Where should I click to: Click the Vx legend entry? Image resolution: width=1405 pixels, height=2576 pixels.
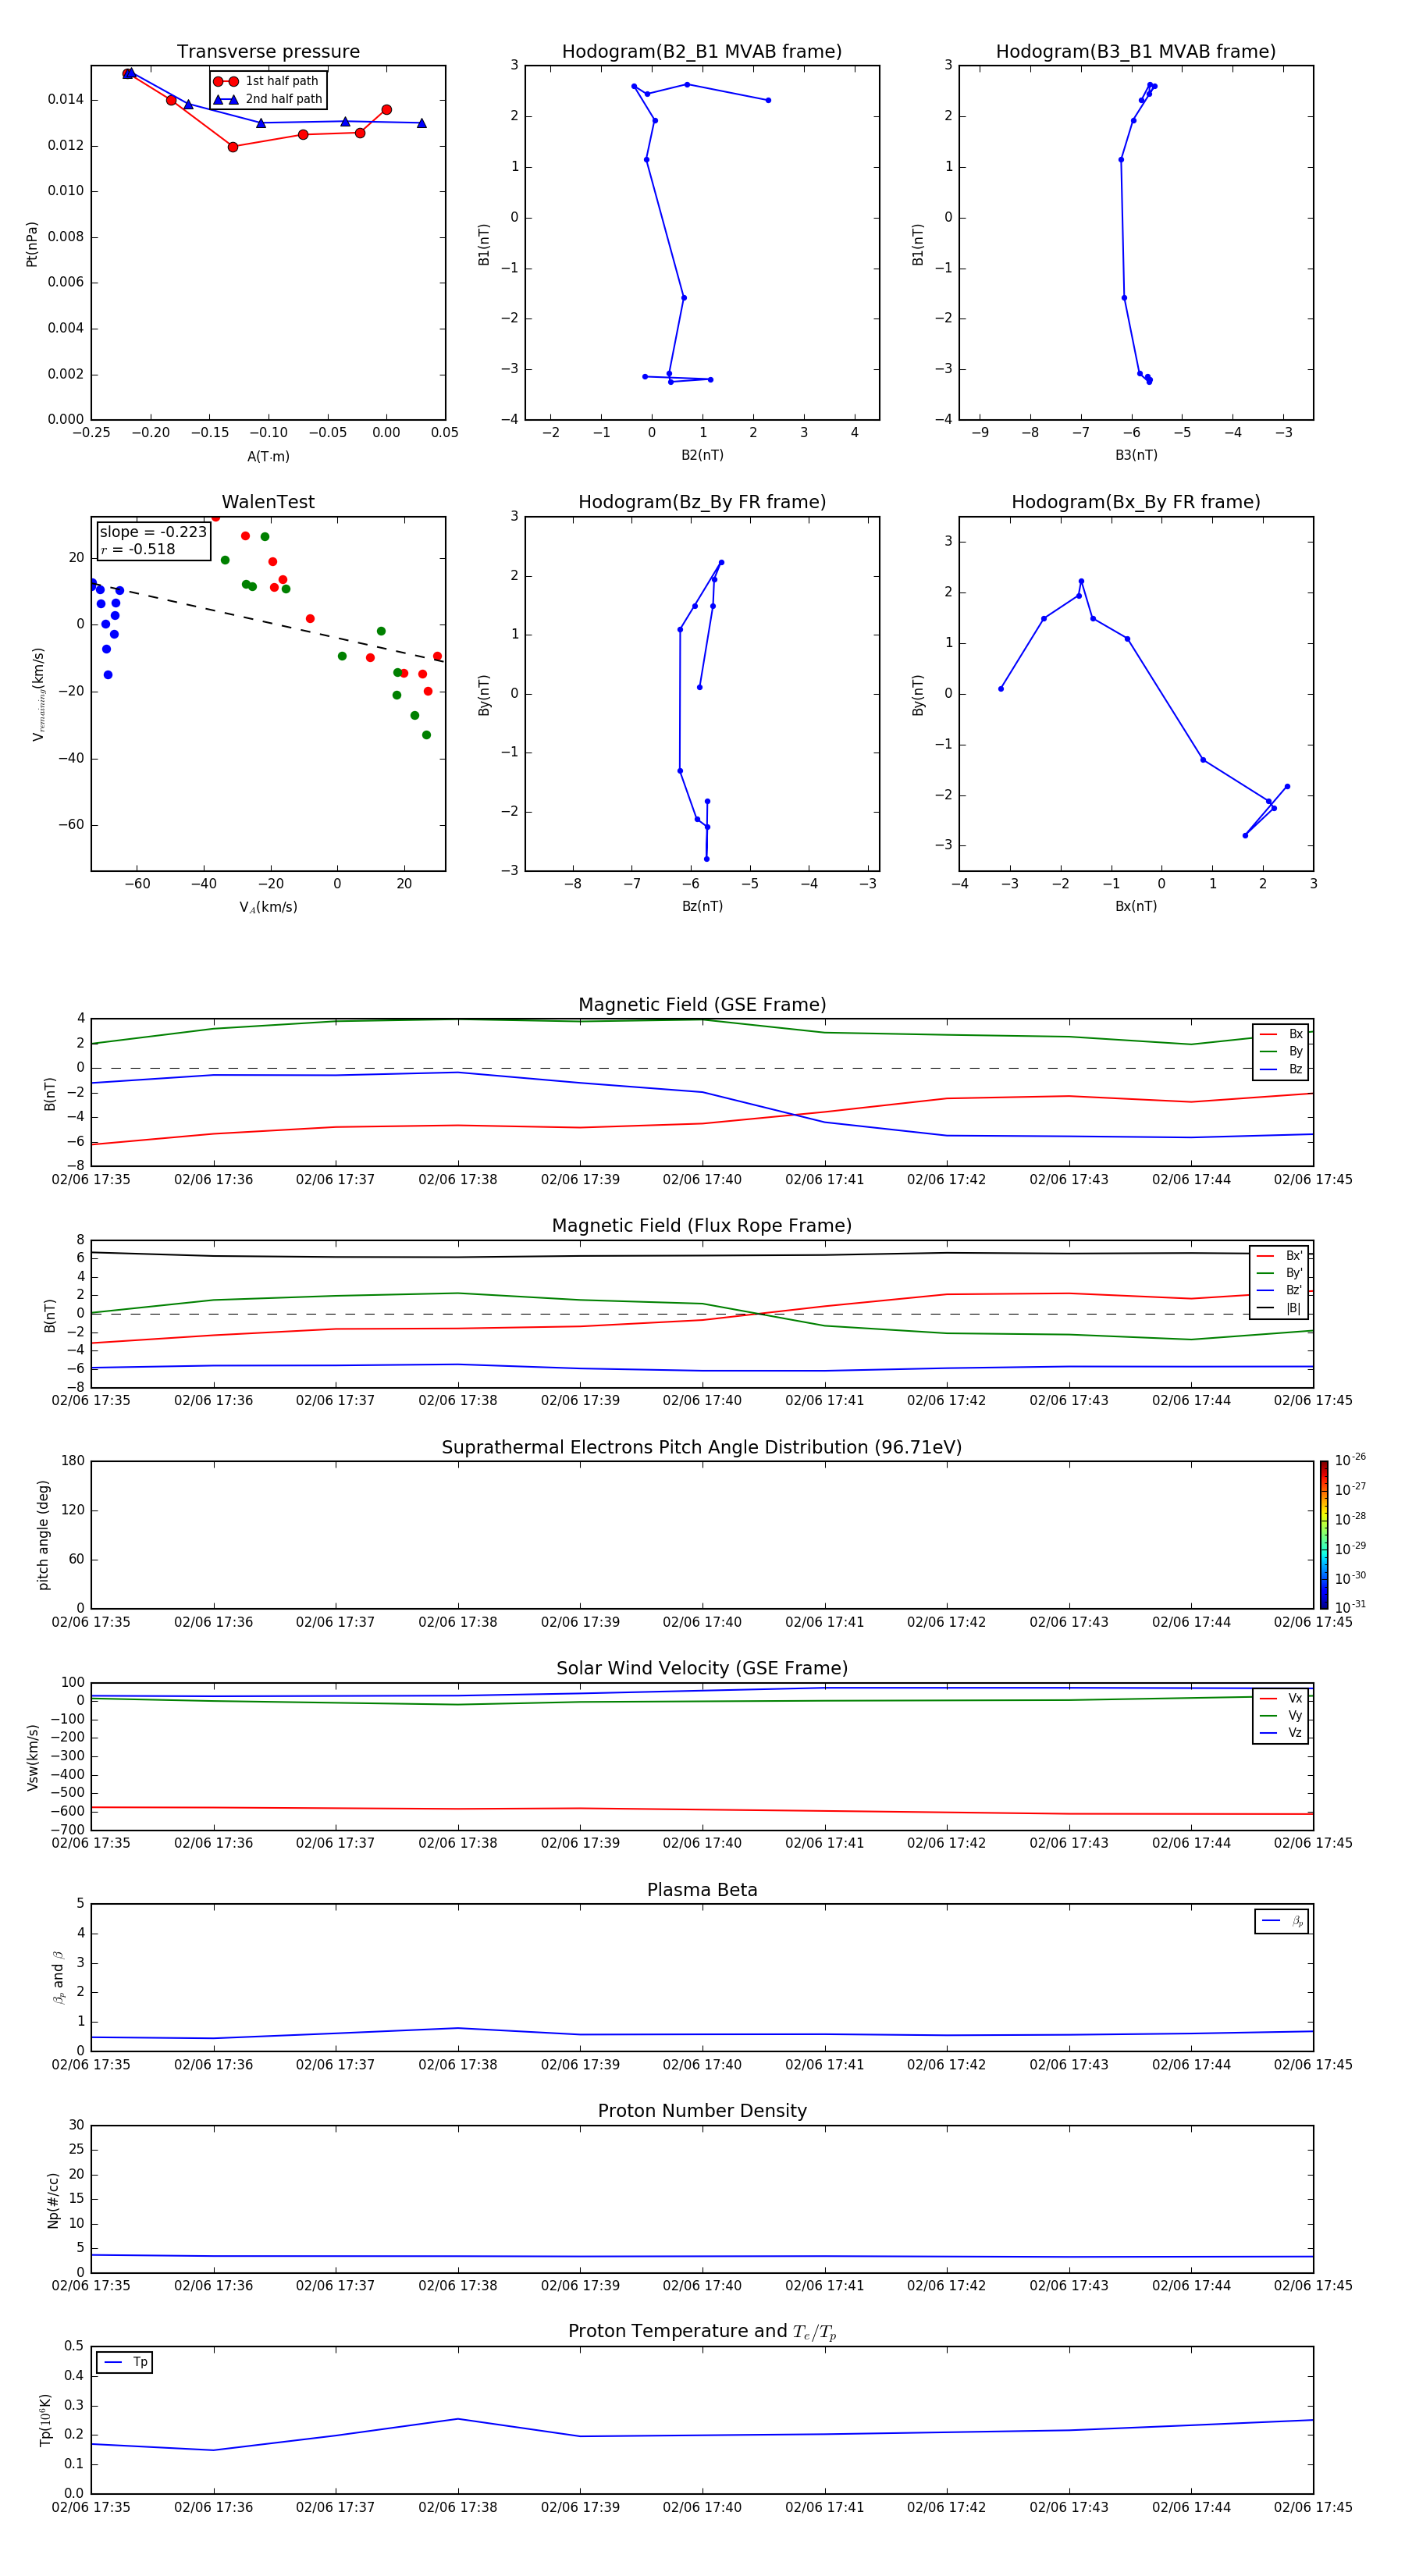click(x=1281, y=1698)
